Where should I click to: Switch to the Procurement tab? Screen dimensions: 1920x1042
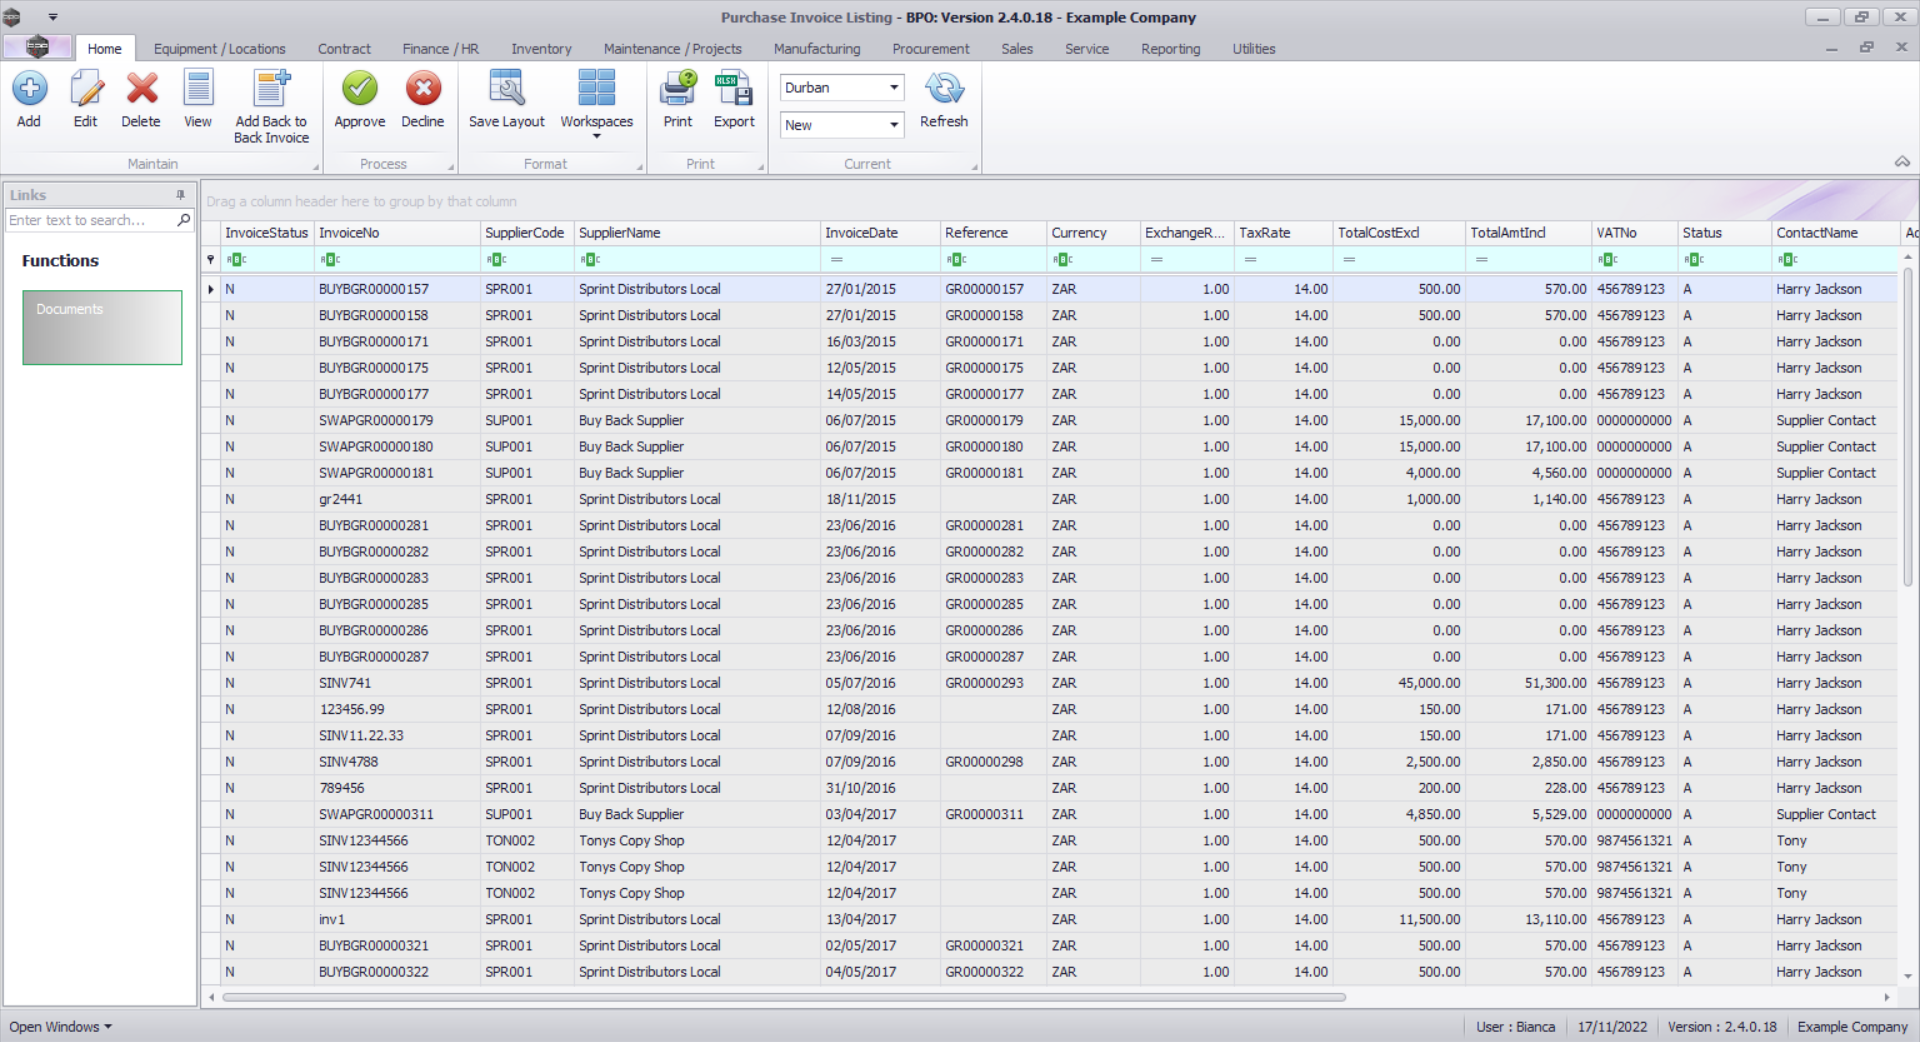(x=930, y=49)
